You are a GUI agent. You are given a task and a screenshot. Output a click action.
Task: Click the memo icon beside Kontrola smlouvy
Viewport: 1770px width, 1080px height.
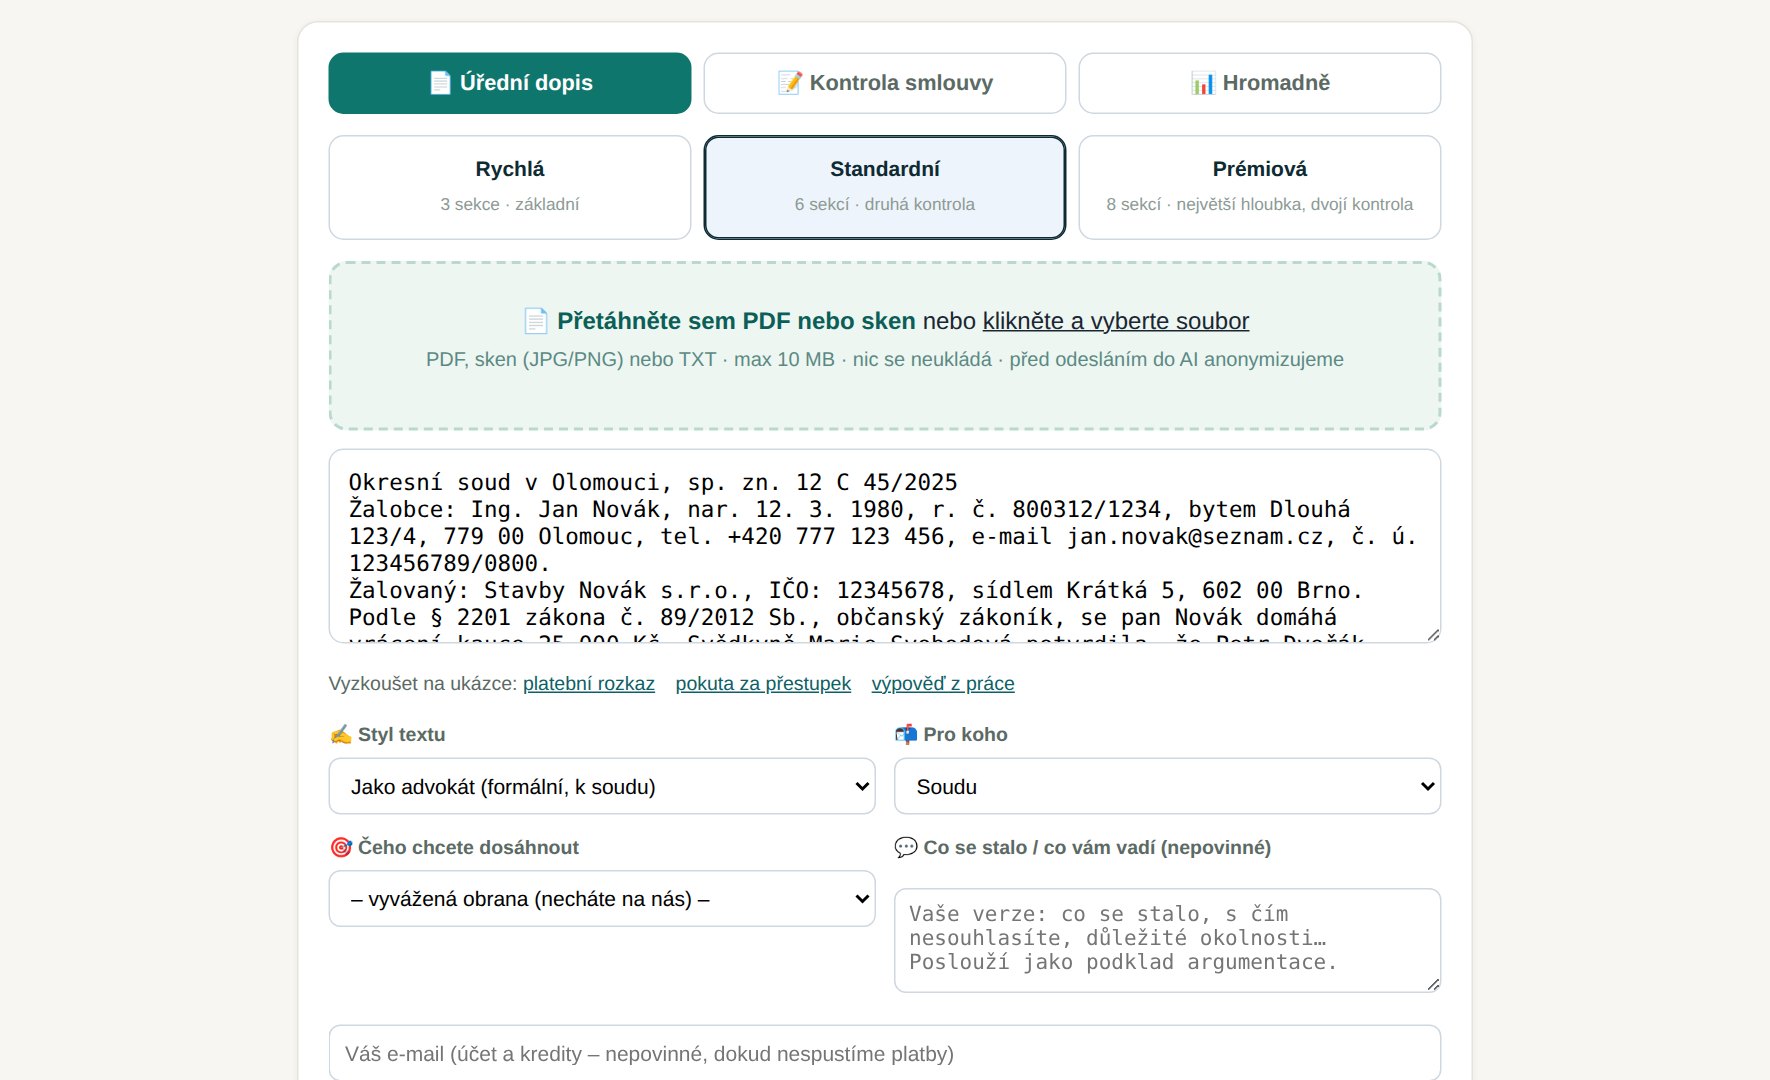[x=790, y=83]
